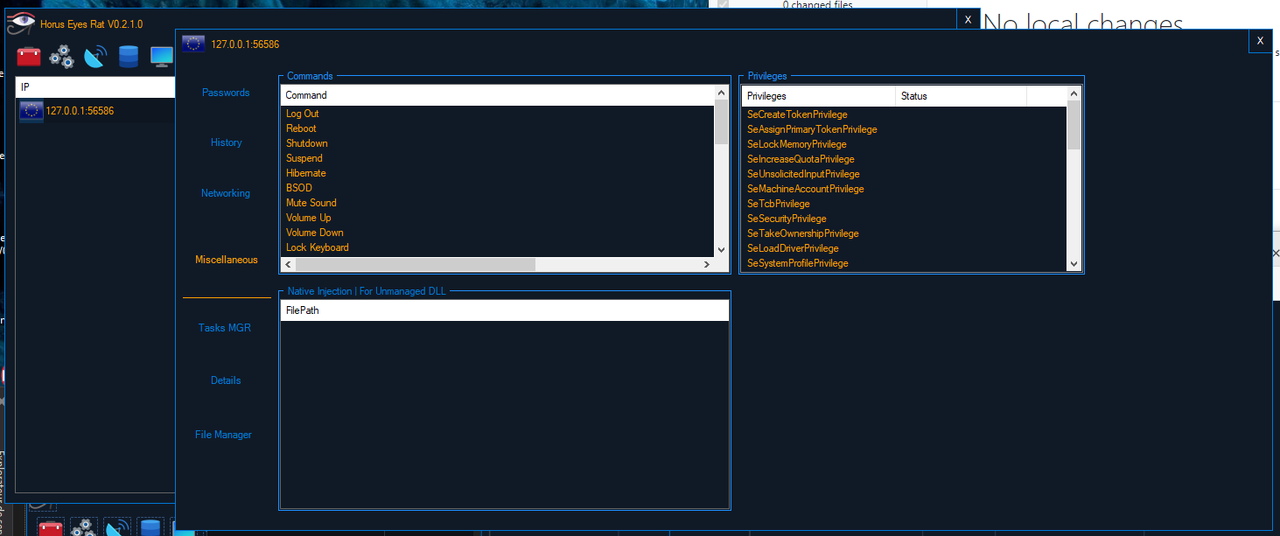This screenshot has width=1280, height=536.
Task: Click the Commands horizontal scrollbar thumb
Action: click(x=416, y=264)
